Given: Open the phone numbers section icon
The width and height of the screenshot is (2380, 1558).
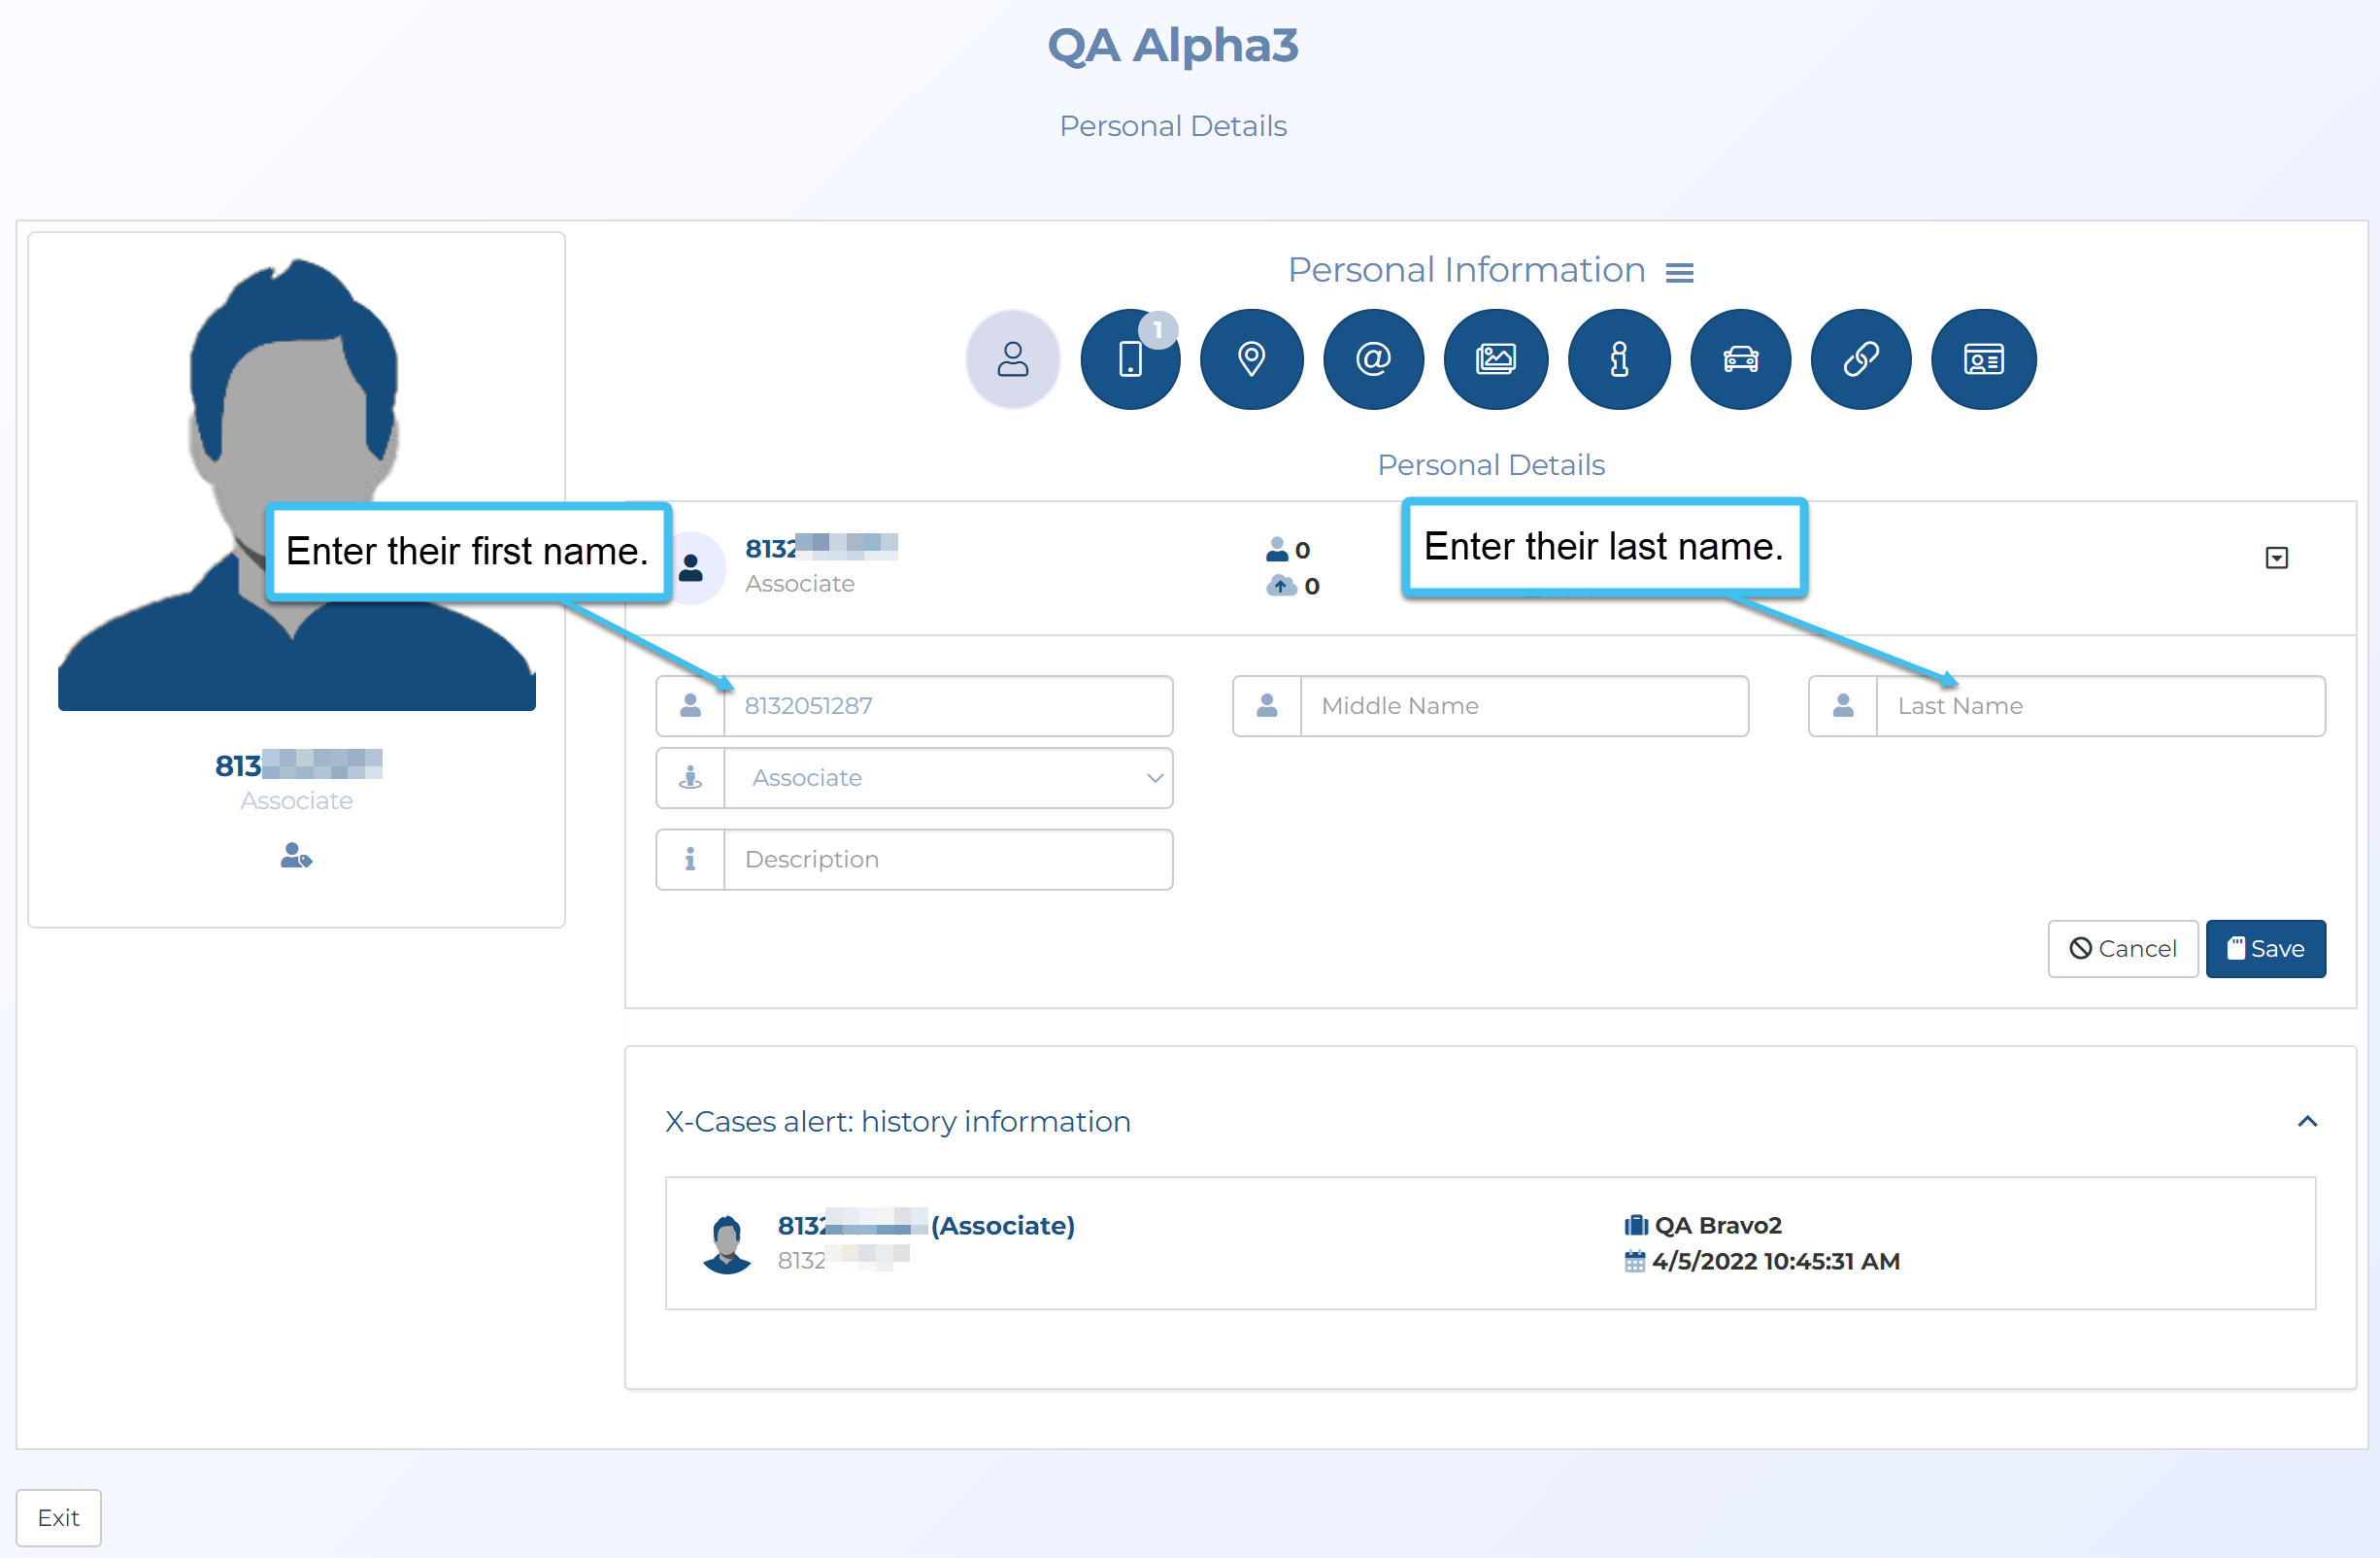Looking at the screenshot, I should 1130,359.
